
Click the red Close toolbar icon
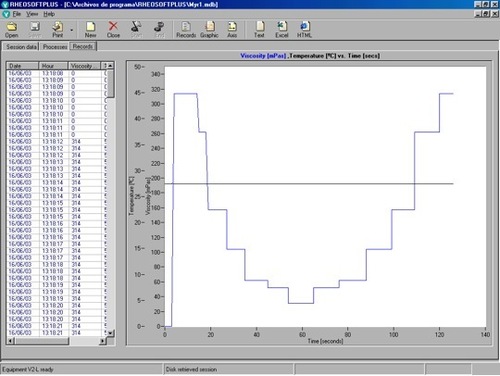point(113,26)
